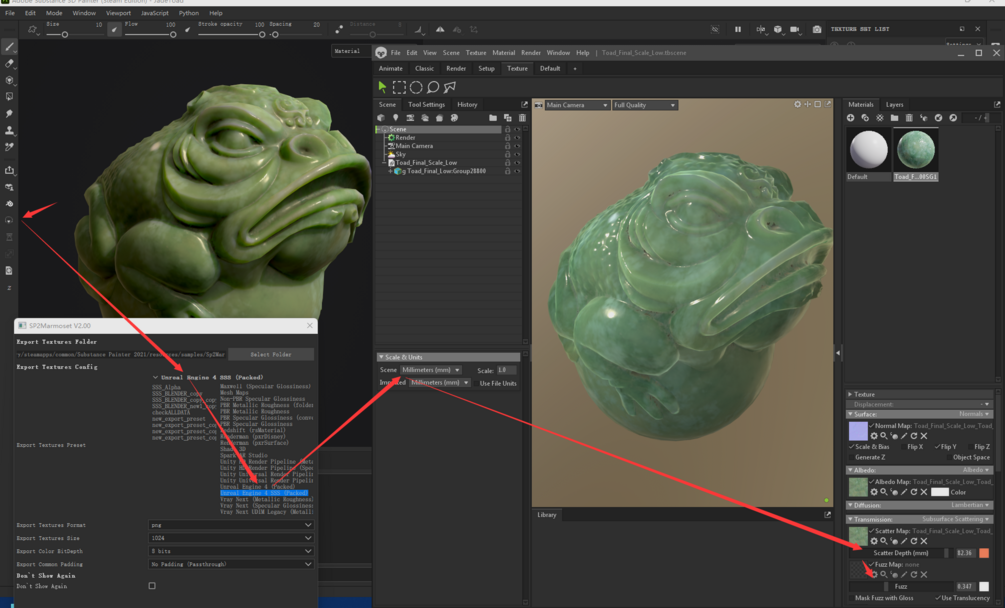Open the Main Camera dropdown

coord(576,105)
